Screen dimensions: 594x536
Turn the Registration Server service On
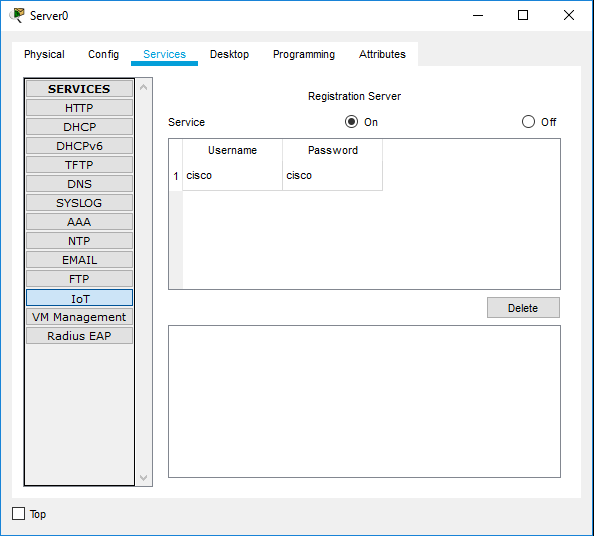click(x=351, y=122)
